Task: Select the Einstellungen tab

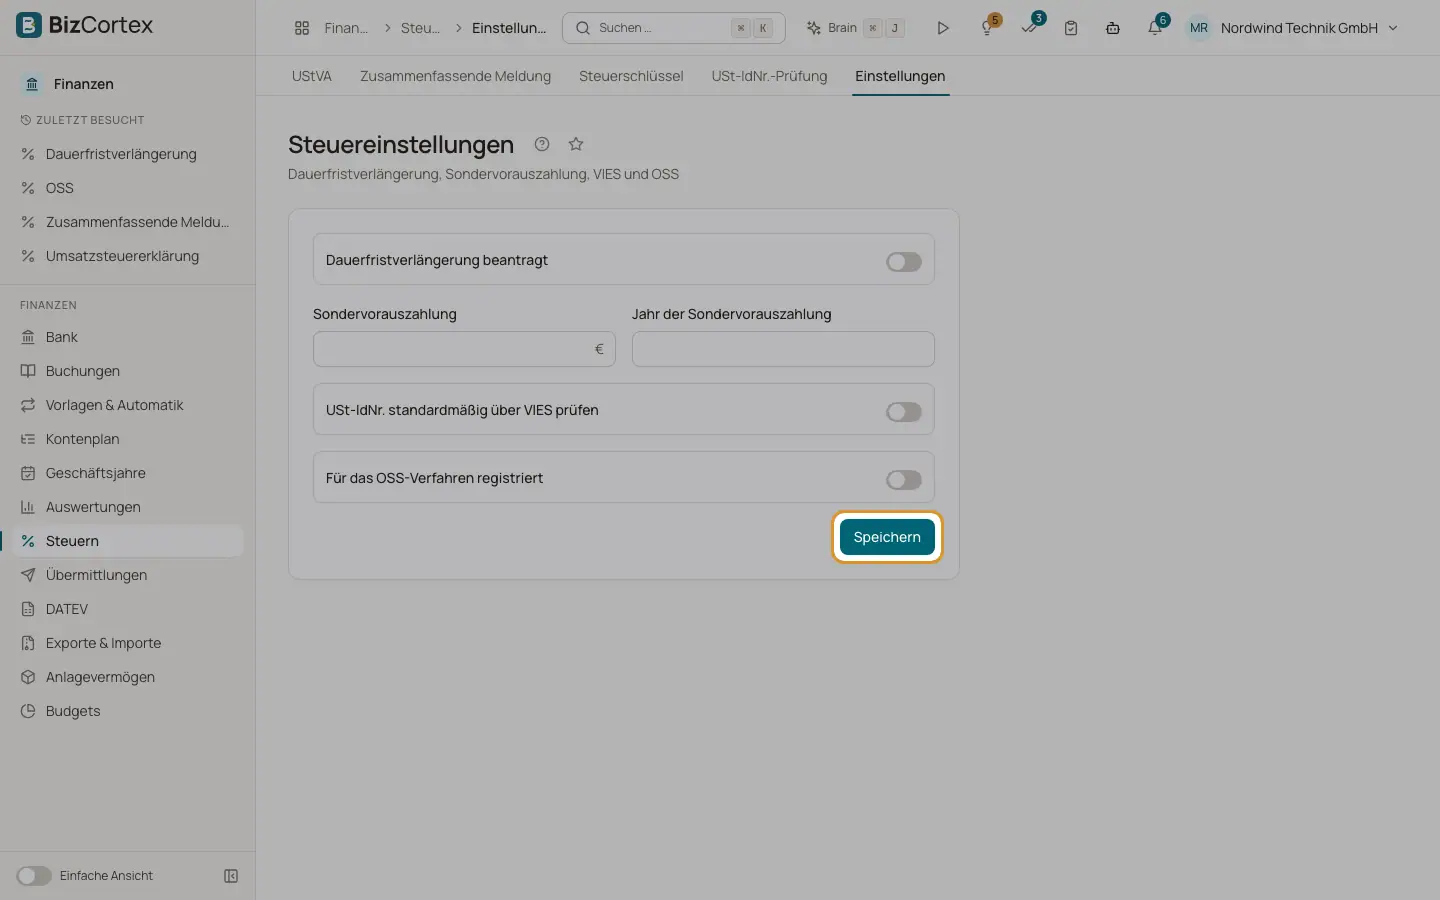Action: 900,76
